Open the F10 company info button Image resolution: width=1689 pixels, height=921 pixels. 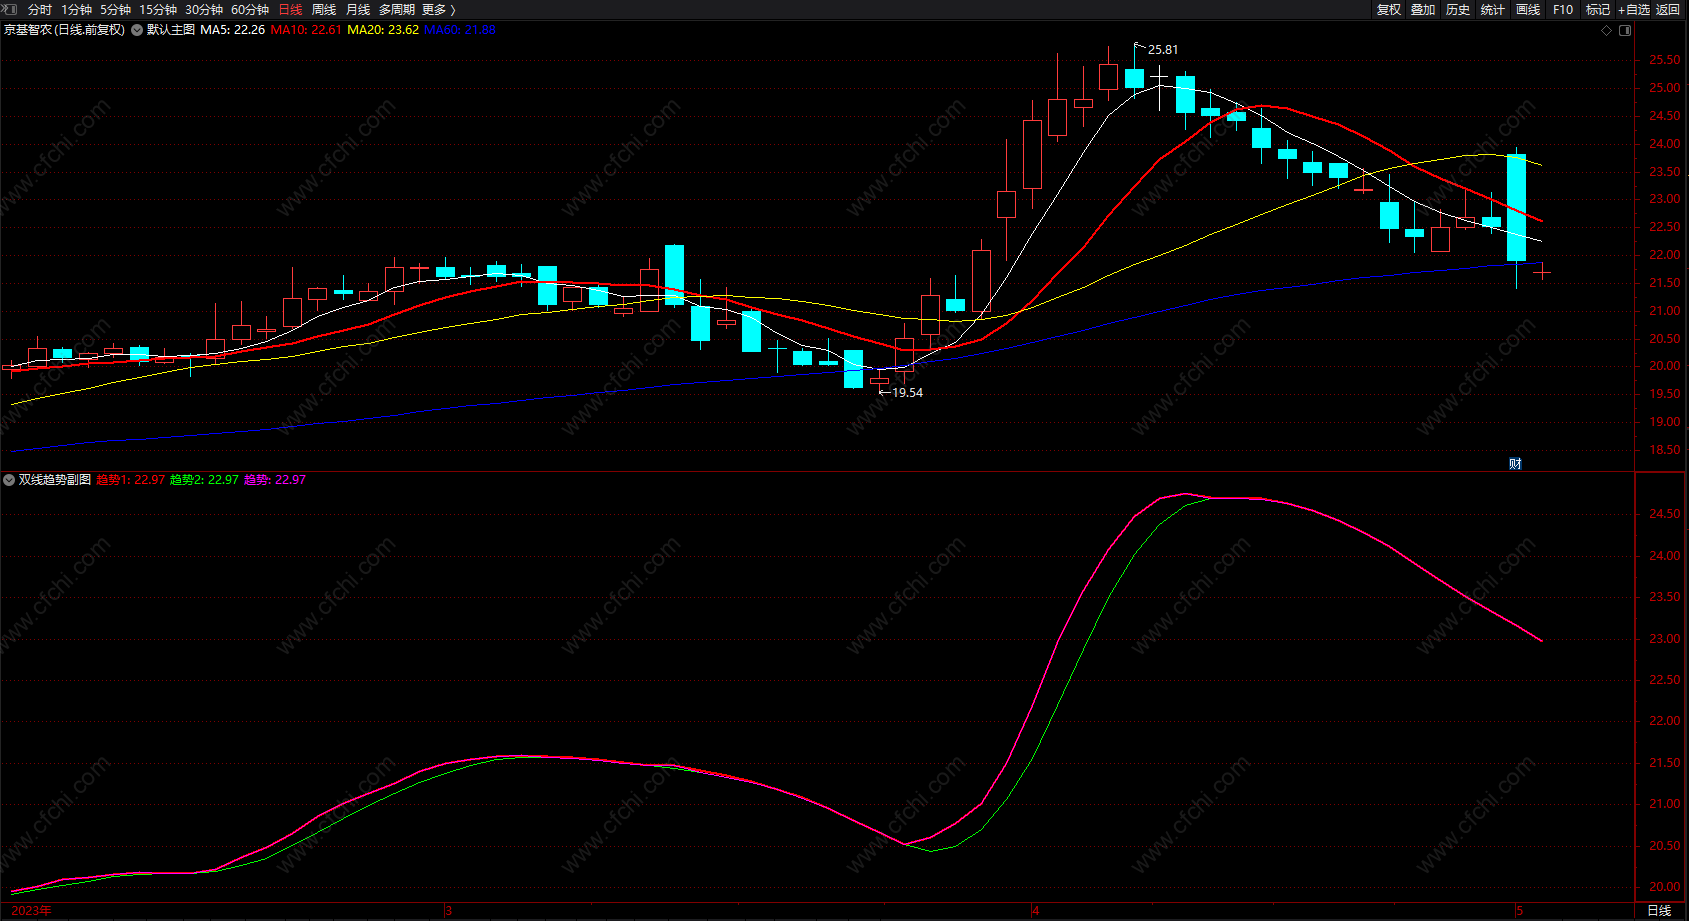click(x=1563, y=10)
